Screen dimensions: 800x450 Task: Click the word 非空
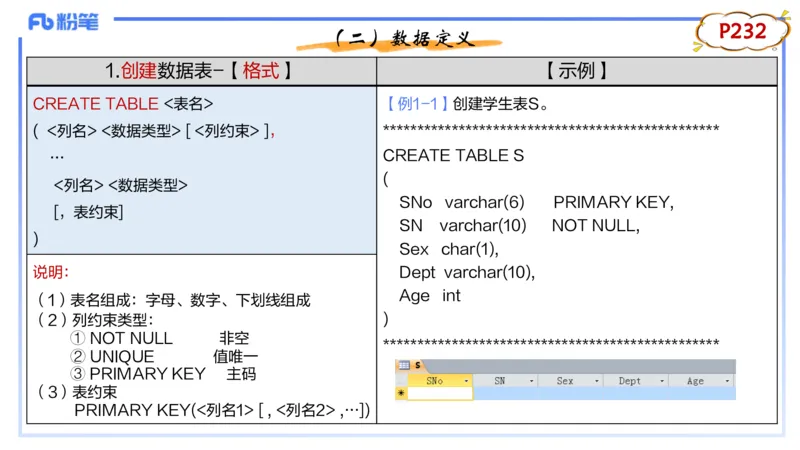[x=234, y=338]
